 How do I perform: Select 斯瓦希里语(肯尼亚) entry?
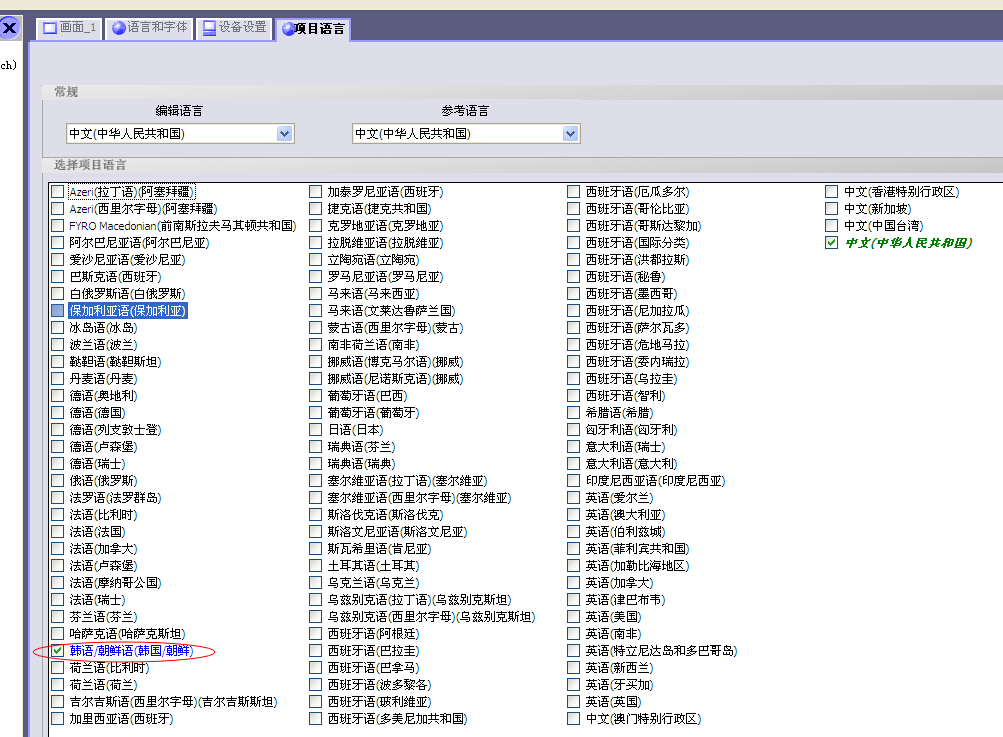[x=379, y=549]
